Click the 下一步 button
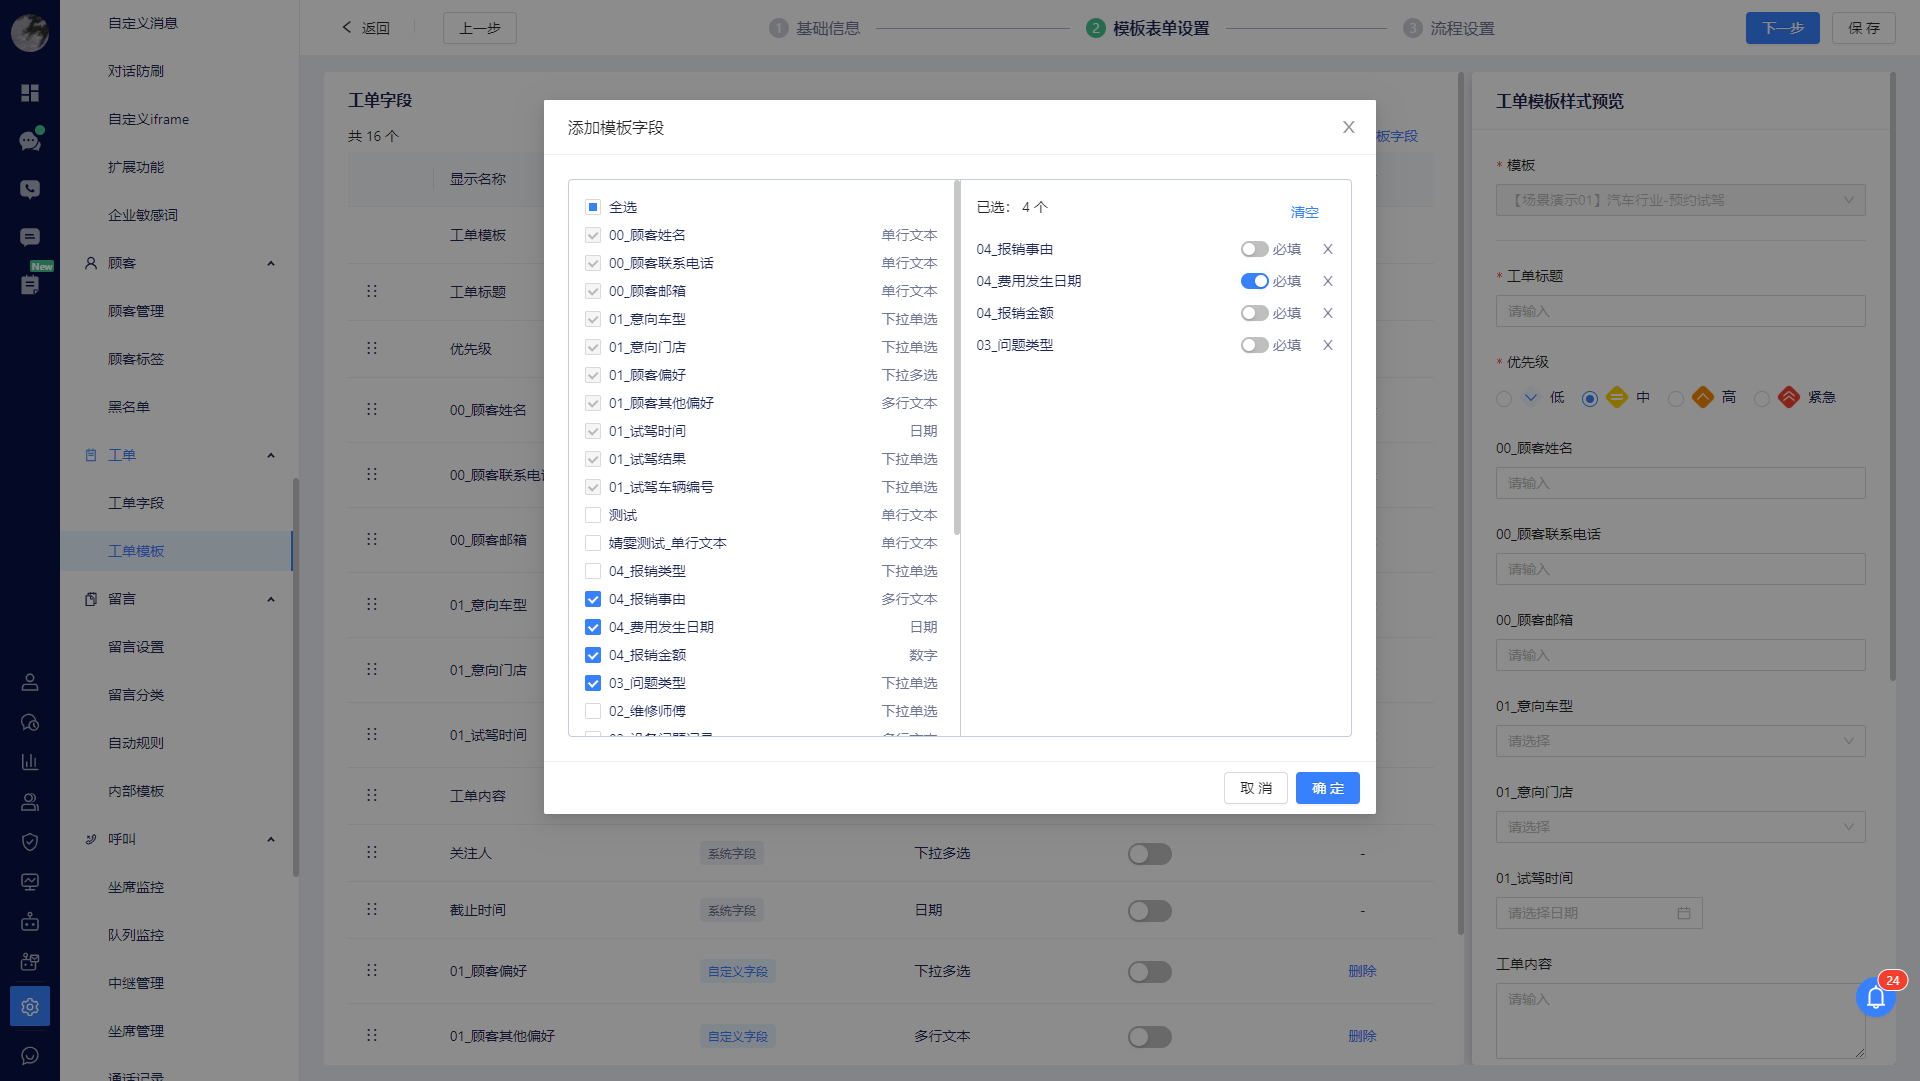Viewport: 1920px width, 1081px height. click(1782, 28)
